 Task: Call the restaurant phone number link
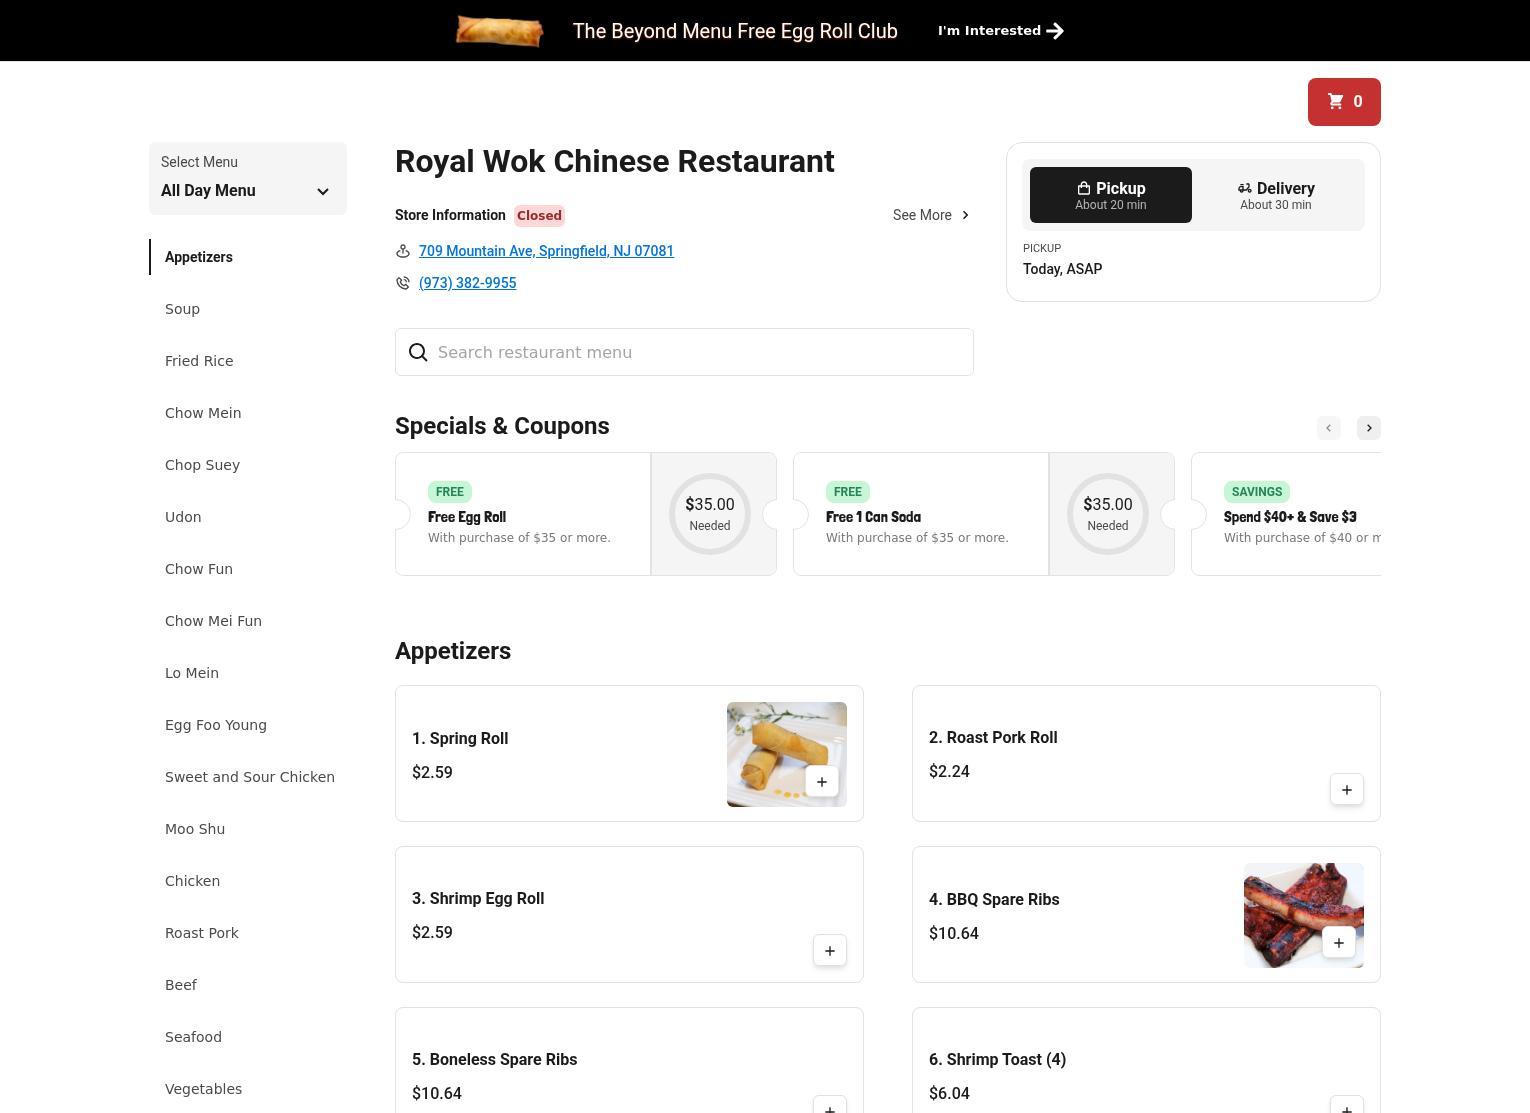pos(467,283)
